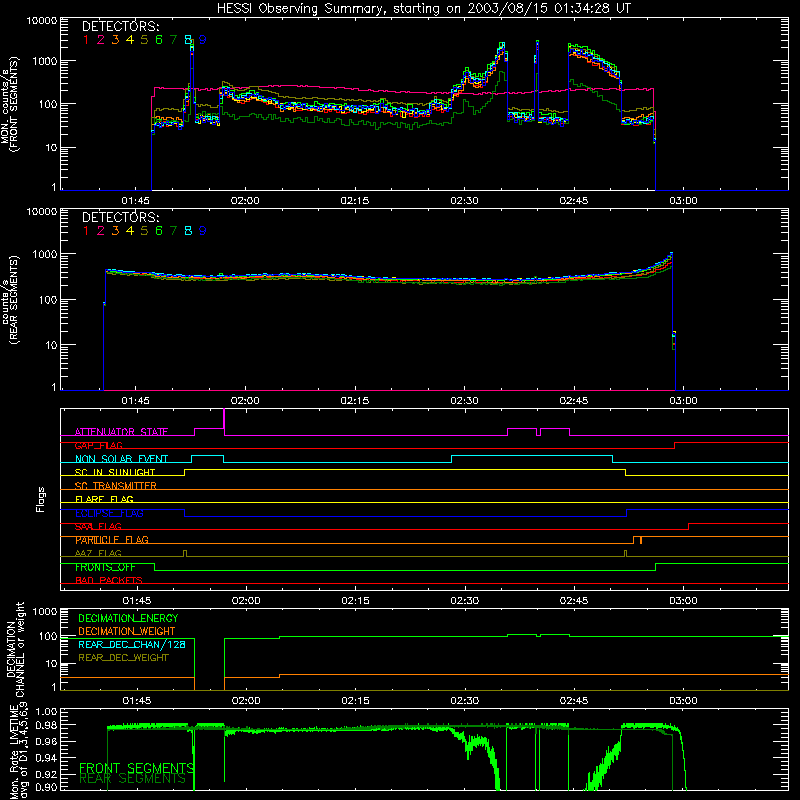
Task: Select yellow detector 4 in rear segments legend
Action: coord(130,231)
